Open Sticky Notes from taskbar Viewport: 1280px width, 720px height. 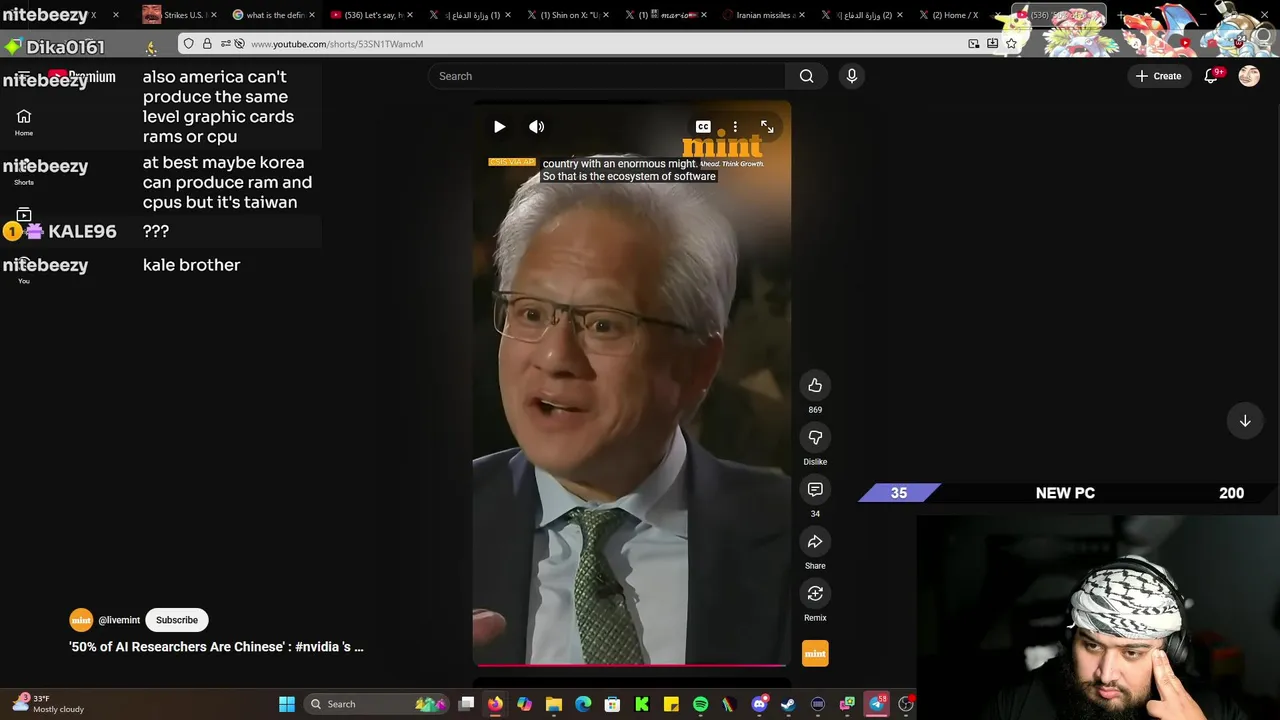tap(671, 704)
